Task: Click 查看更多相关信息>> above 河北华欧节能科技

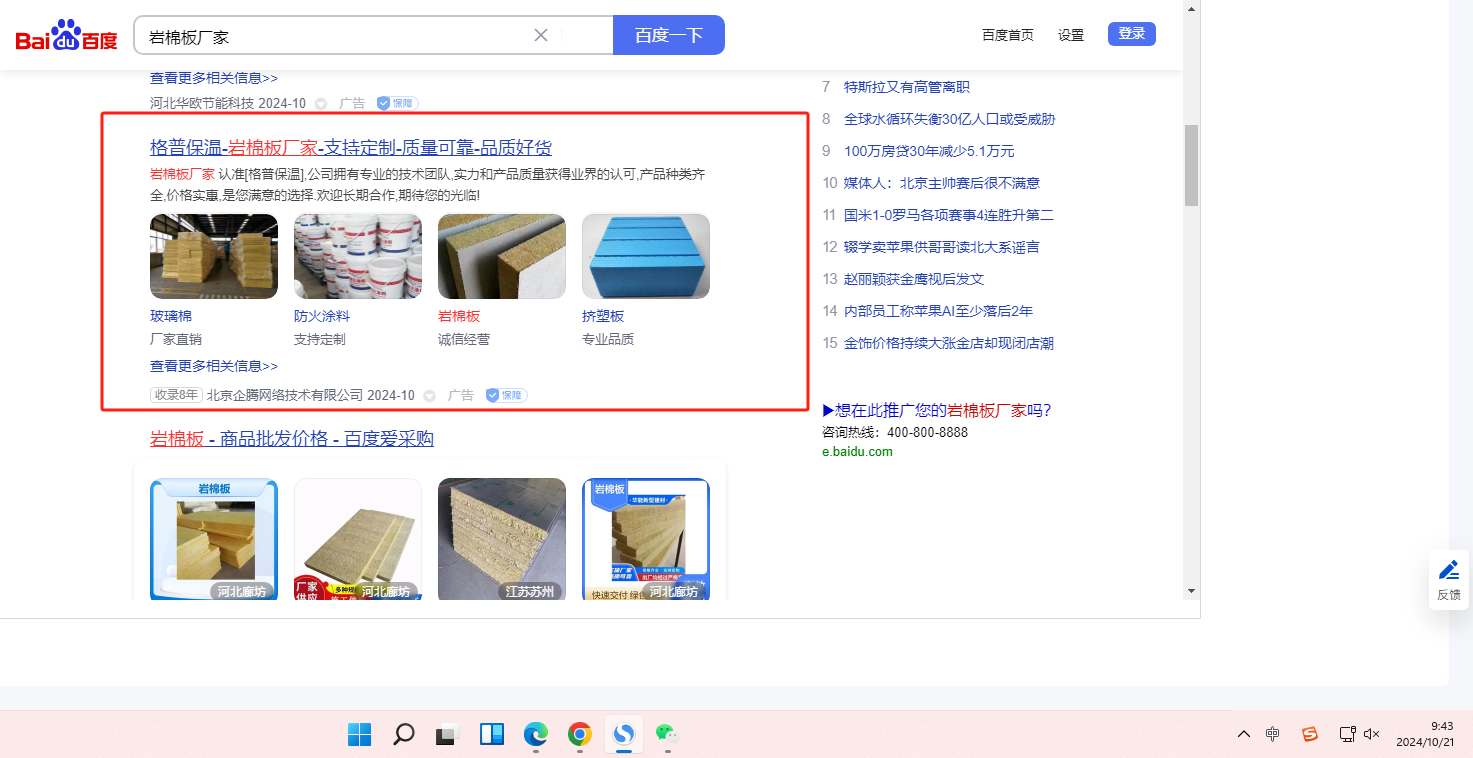Action: click(214, 78)
